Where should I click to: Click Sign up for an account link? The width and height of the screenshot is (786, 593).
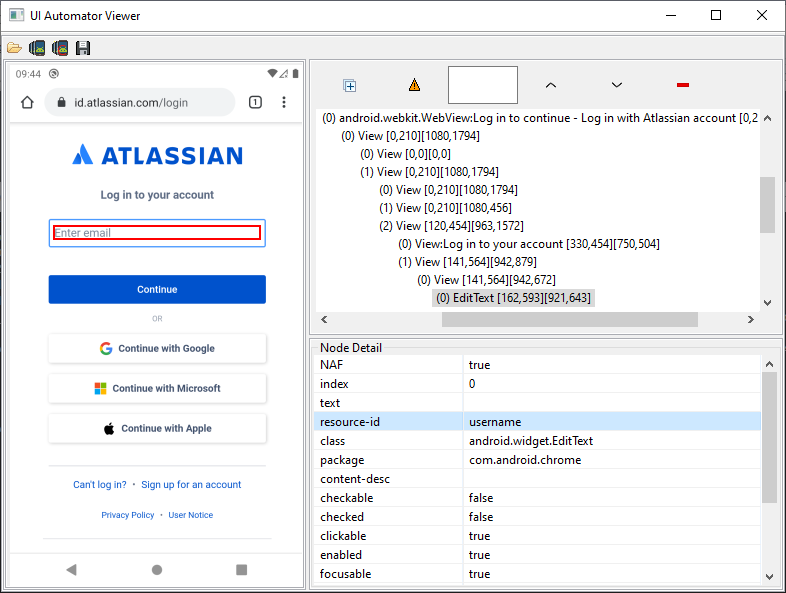click(191, 485)
